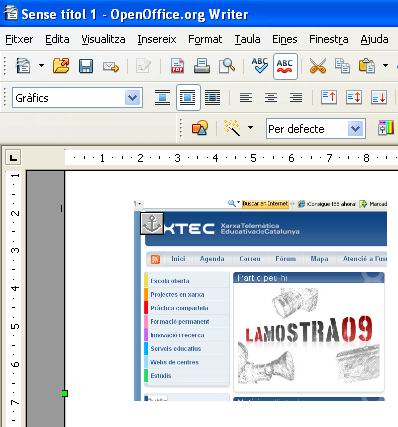Cut selection with the scissors icon
The height and width of the screenshot is (427, 398).
pos(317,66)
